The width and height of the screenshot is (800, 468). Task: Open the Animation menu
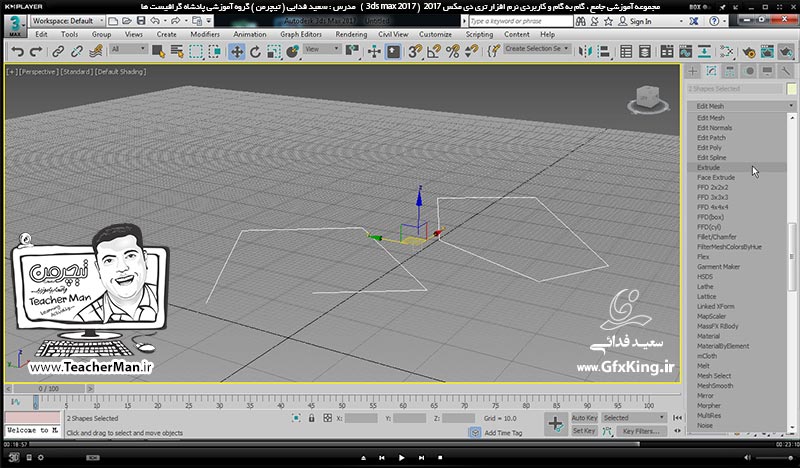coord(249,34)
